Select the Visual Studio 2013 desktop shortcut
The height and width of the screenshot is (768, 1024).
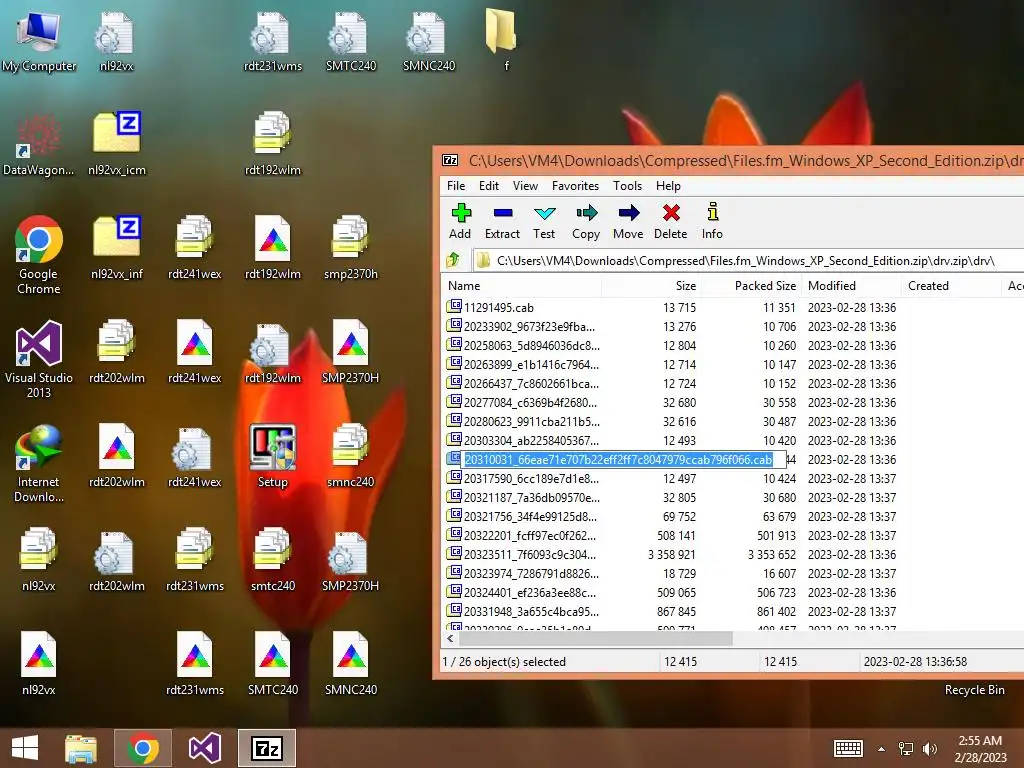39,359
